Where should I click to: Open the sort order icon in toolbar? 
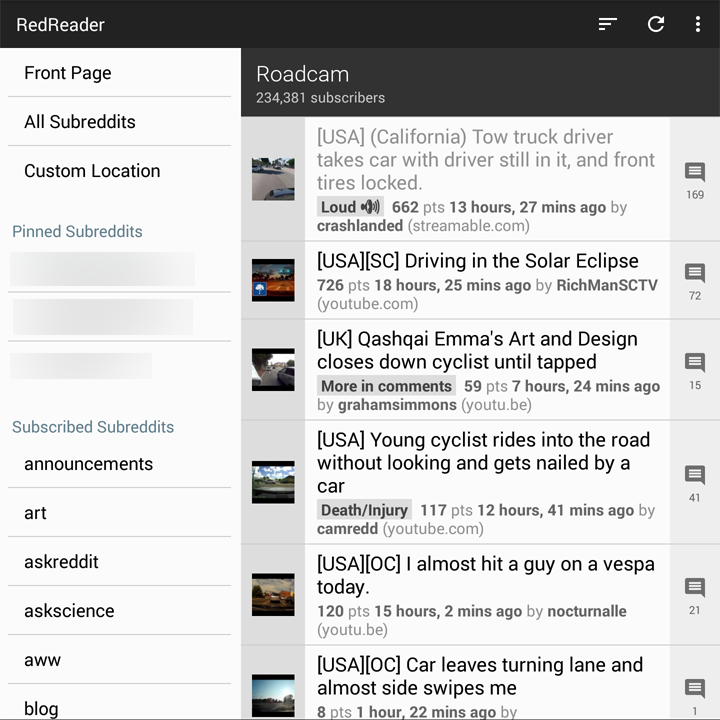608,24
